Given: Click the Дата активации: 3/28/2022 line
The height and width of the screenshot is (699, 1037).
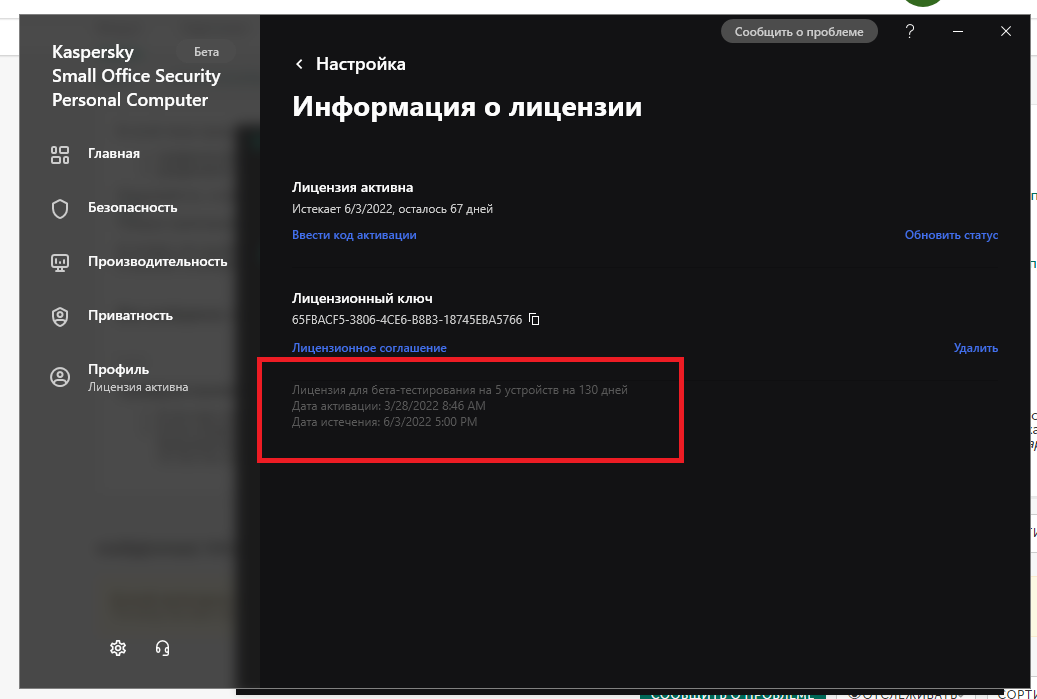Looking at the screenshot, I should click(x=389, y=406).
